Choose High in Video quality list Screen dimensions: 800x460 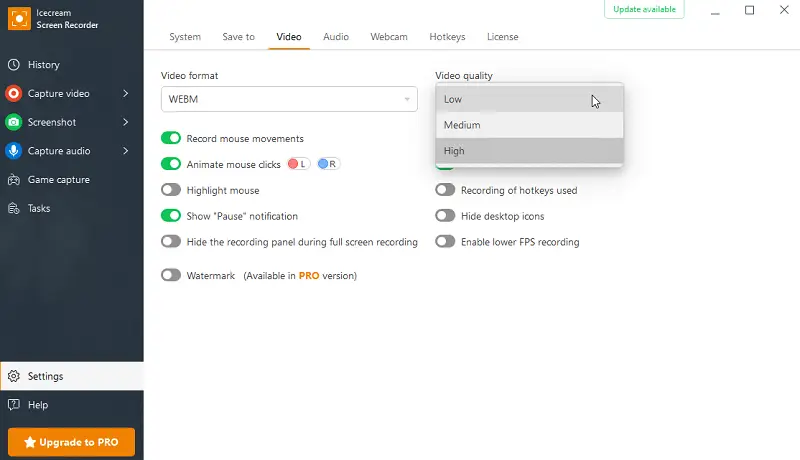click(x=529, y=151)
